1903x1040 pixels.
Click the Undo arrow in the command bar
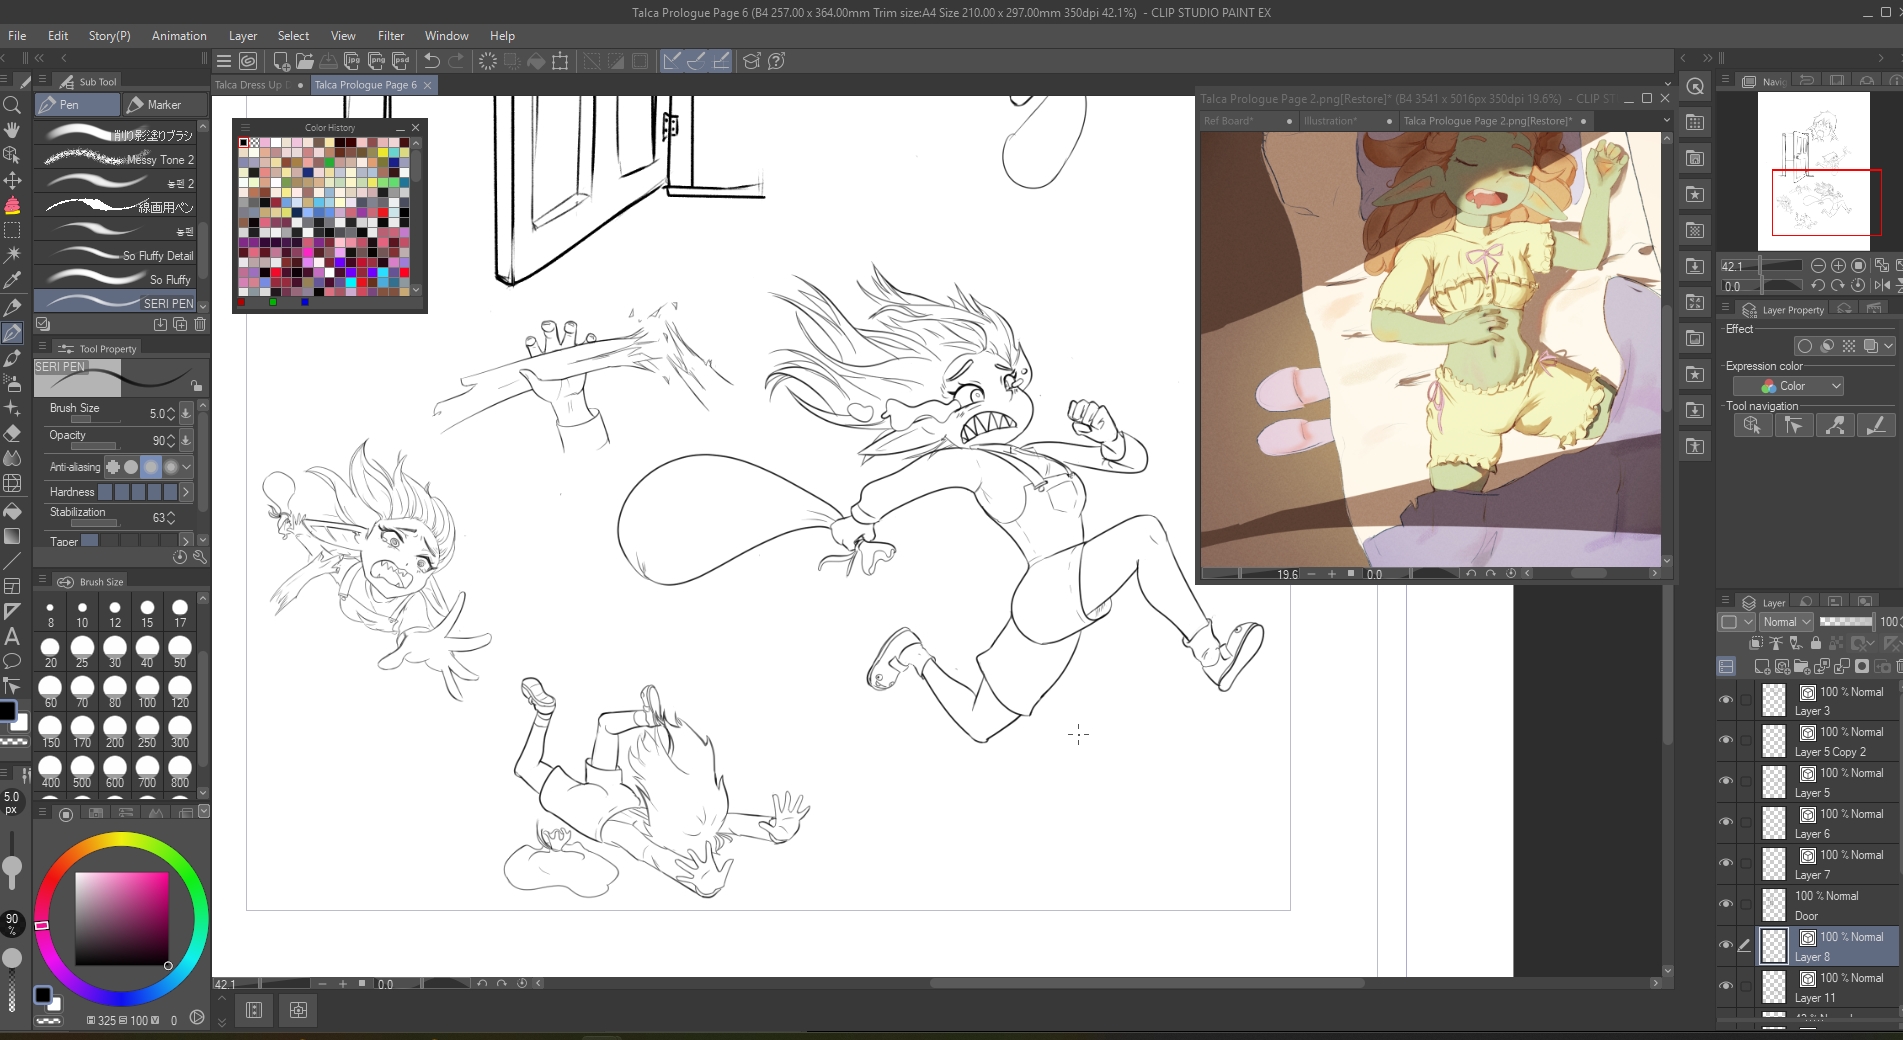[x=432, y=61]
